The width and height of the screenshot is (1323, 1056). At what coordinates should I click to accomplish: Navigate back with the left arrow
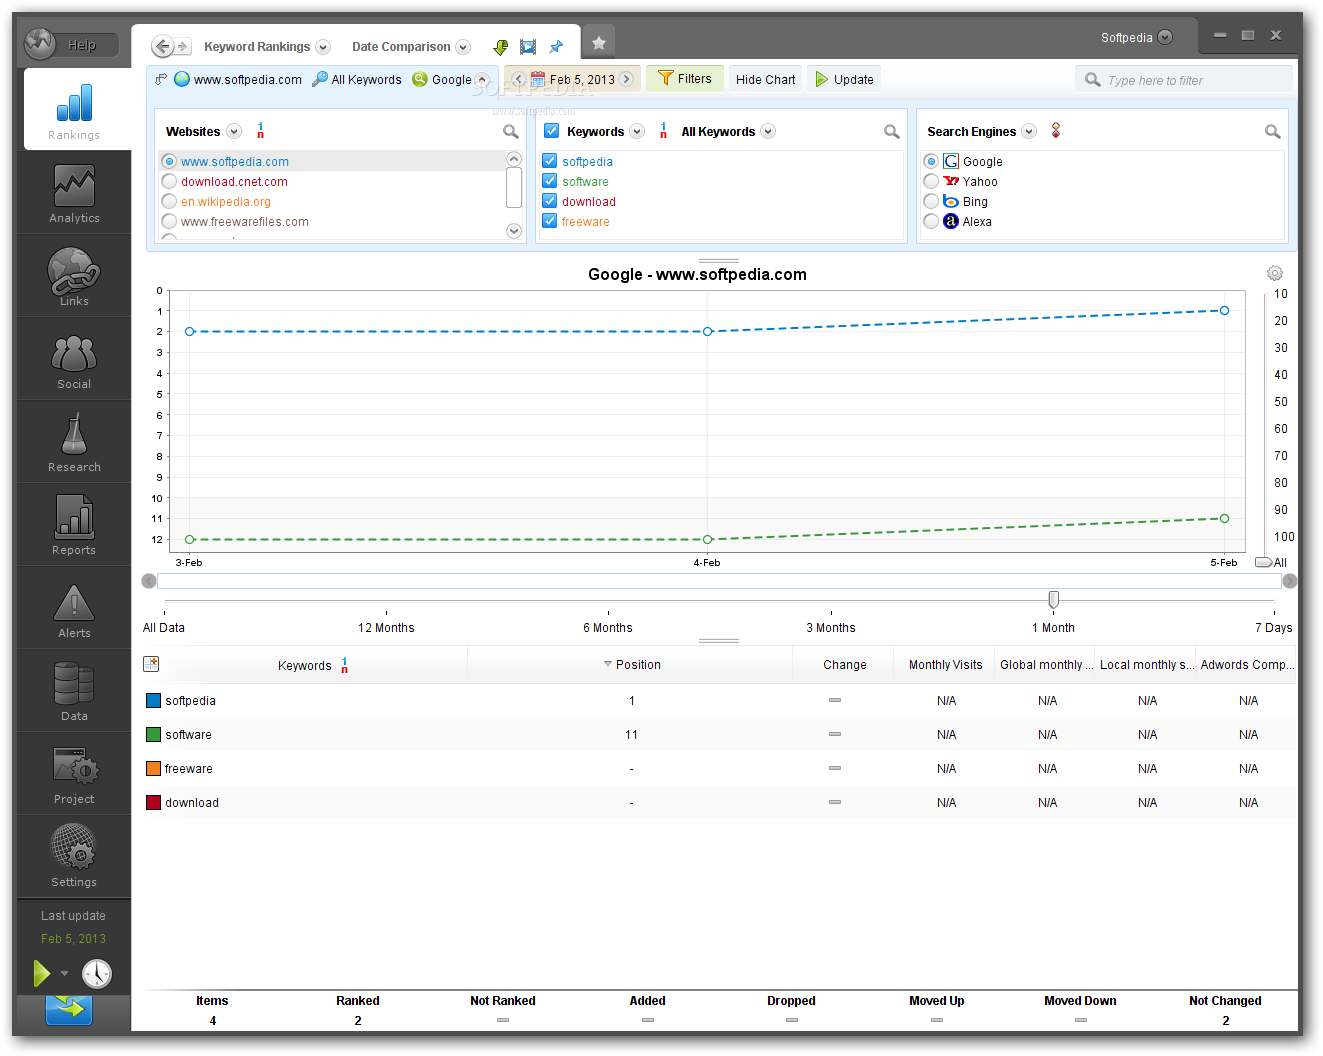pyautogui.click(x=162, y=46)
